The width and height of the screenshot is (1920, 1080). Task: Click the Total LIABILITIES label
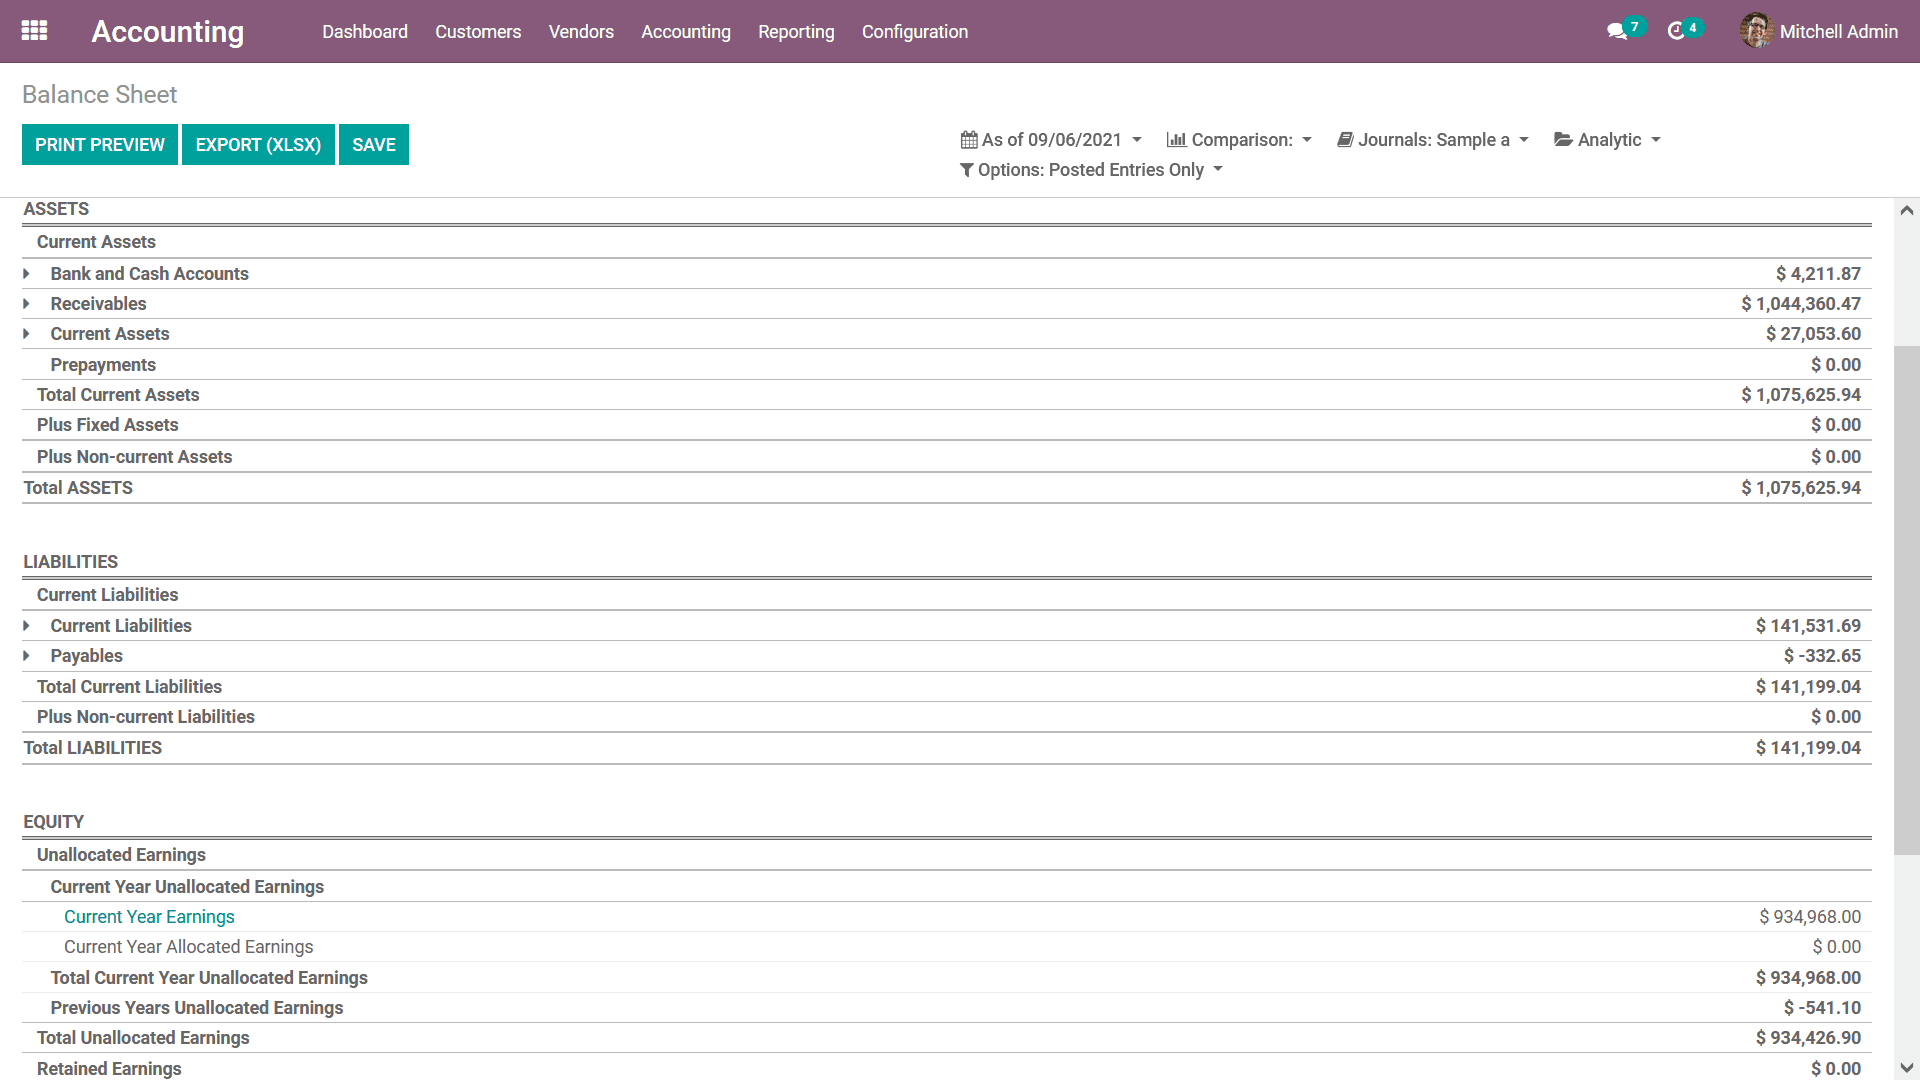(x=92, y=748)
